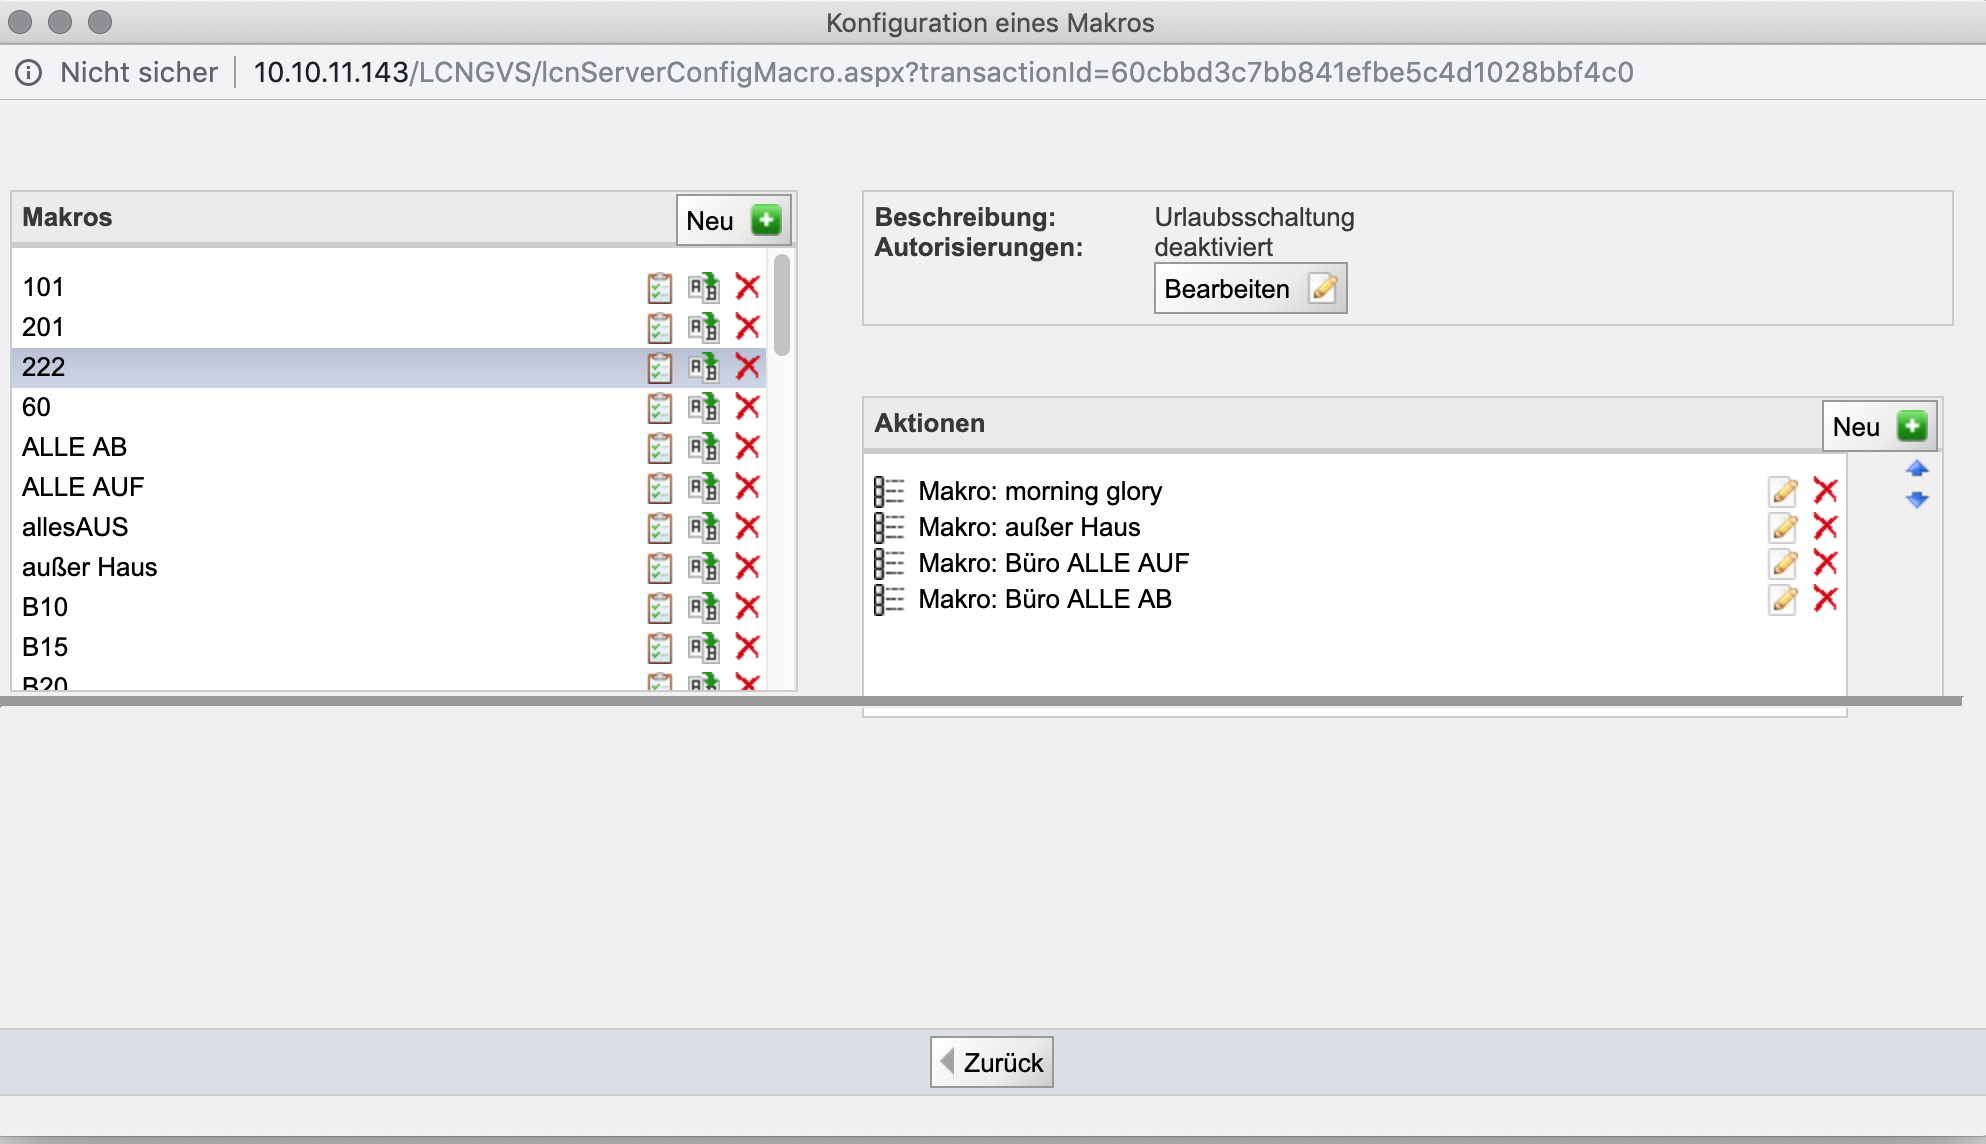The height and width of the screenshot is (1144, 1986).
Task: Delete the 'Makro: außer Haus' action
Action: 1825,527
